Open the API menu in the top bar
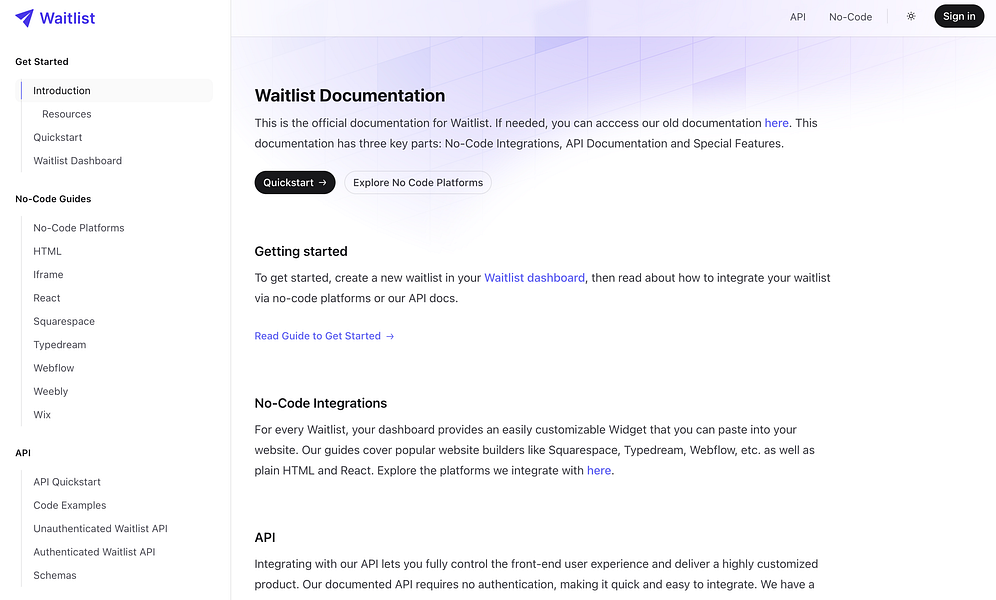 coord(797,16)
